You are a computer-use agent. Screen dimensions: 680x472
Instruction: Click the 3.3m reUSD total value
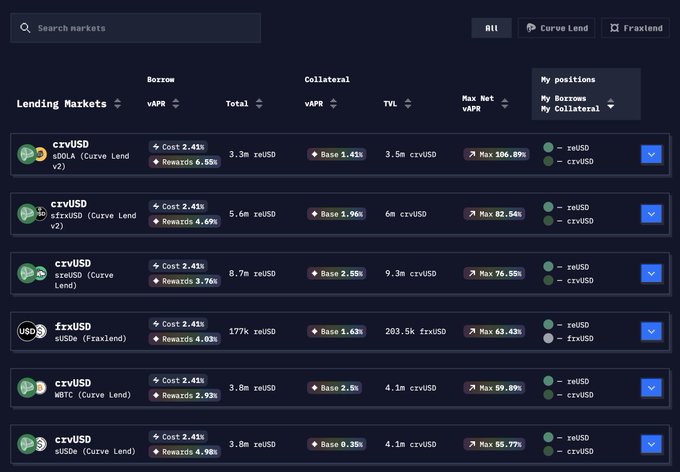(x=252, y=154)
